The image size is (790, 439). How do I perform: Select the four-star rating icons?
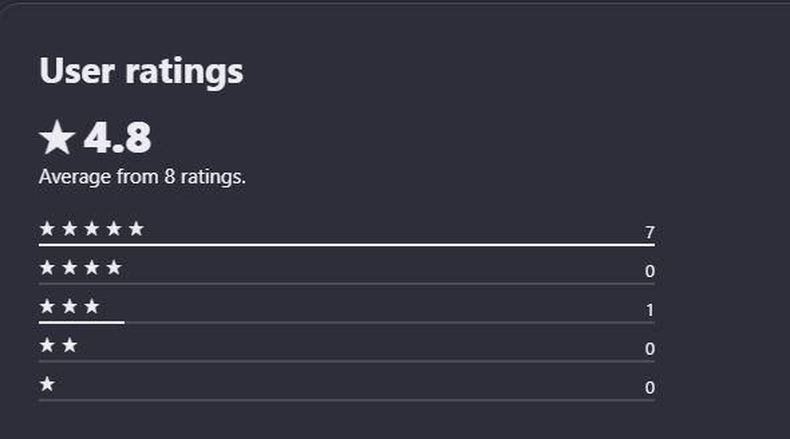tap(80, 268)
